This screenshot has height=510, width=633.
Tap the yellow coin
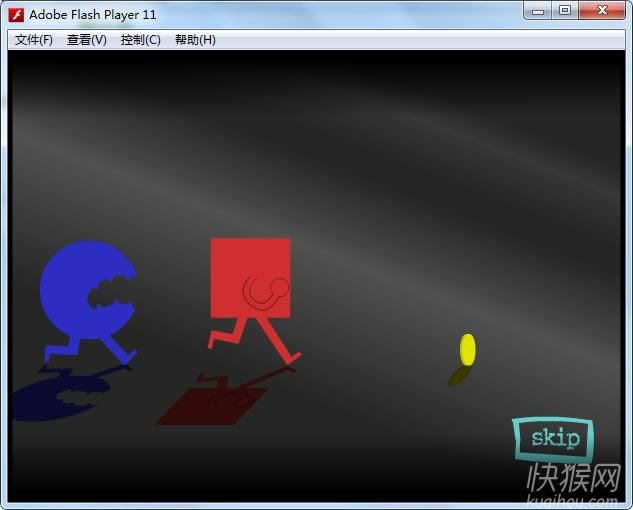[467, 349]
